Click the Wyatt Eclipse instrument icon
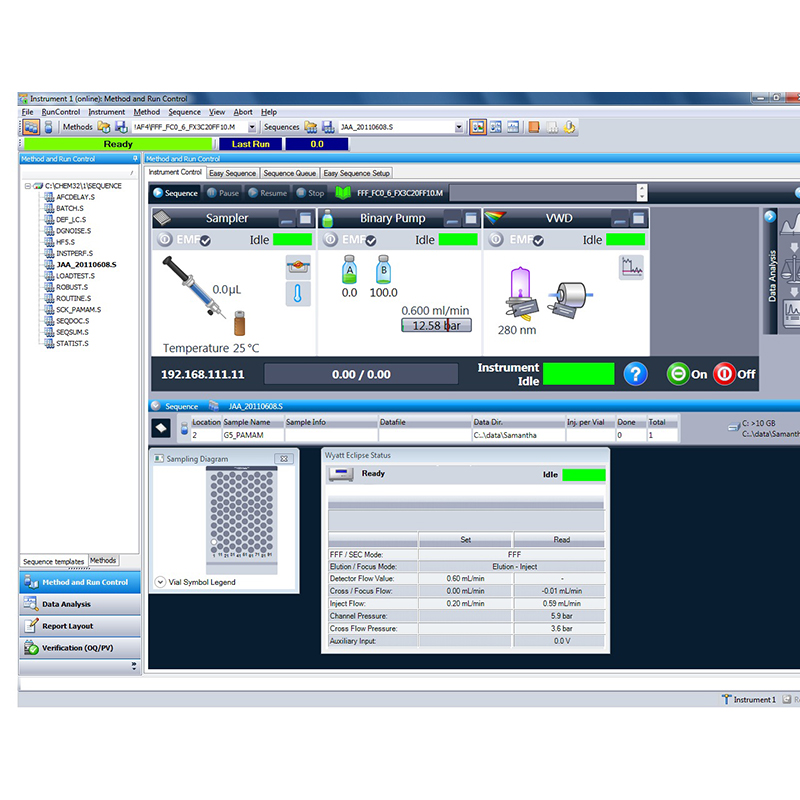This screenshot has width=800, height=800. (x=341, y=474)
